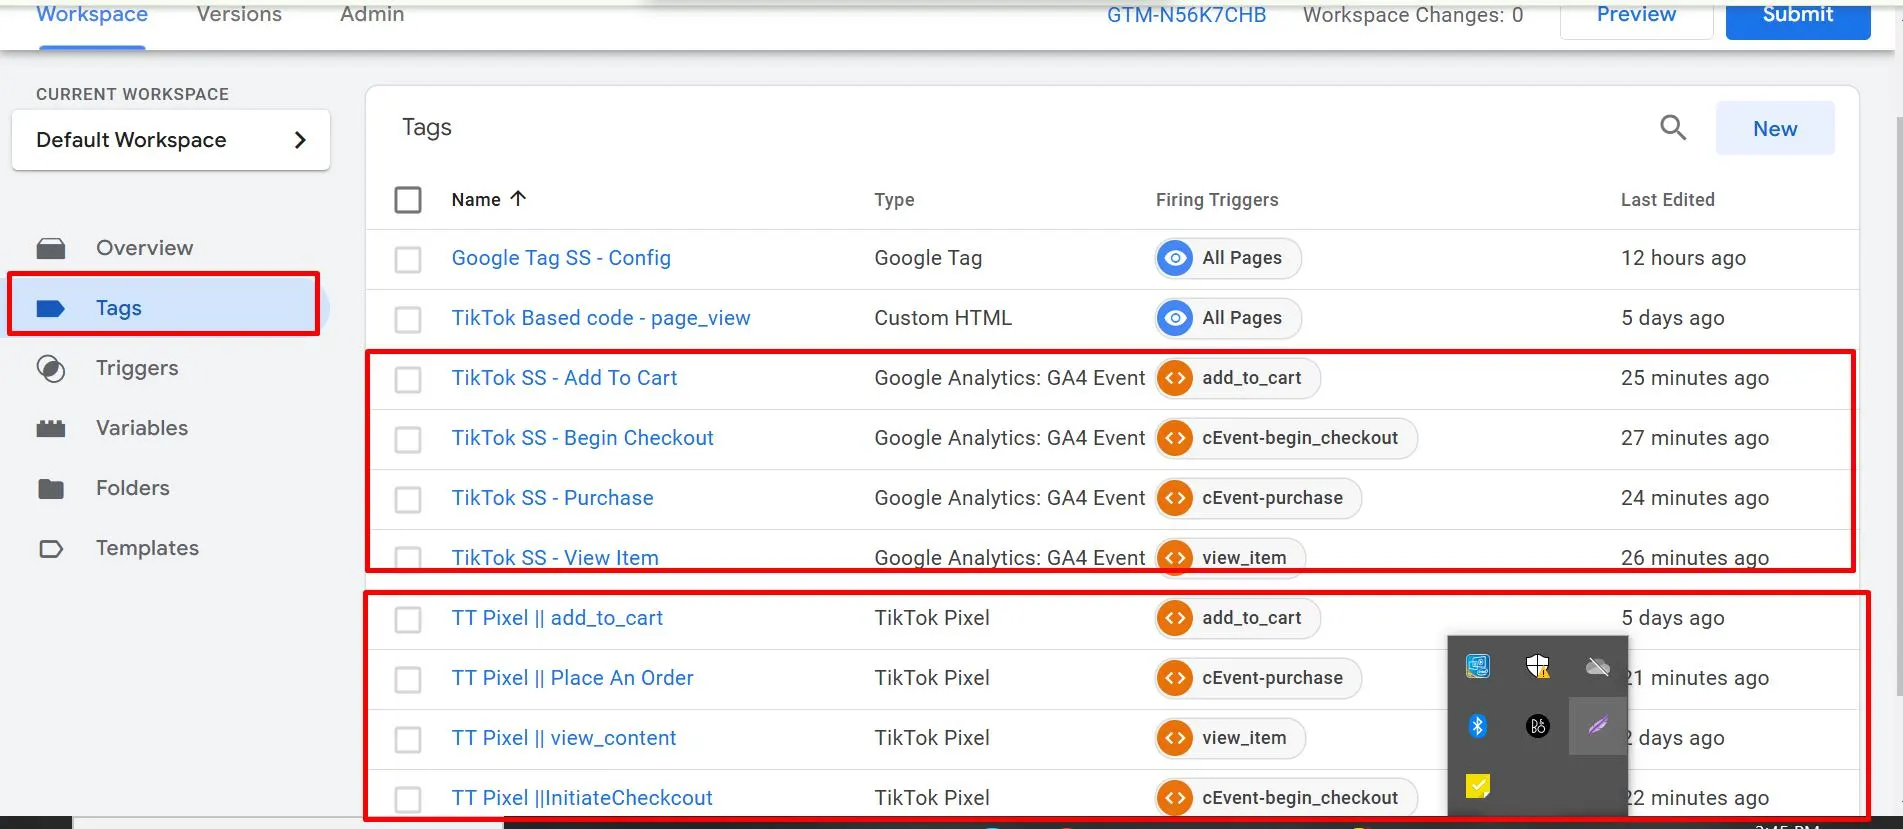
Task: Click the add_to_cart trigger icon in TikTok SS - Add To Cart row
Action: pyautogui.click(x=1175, y=378)
